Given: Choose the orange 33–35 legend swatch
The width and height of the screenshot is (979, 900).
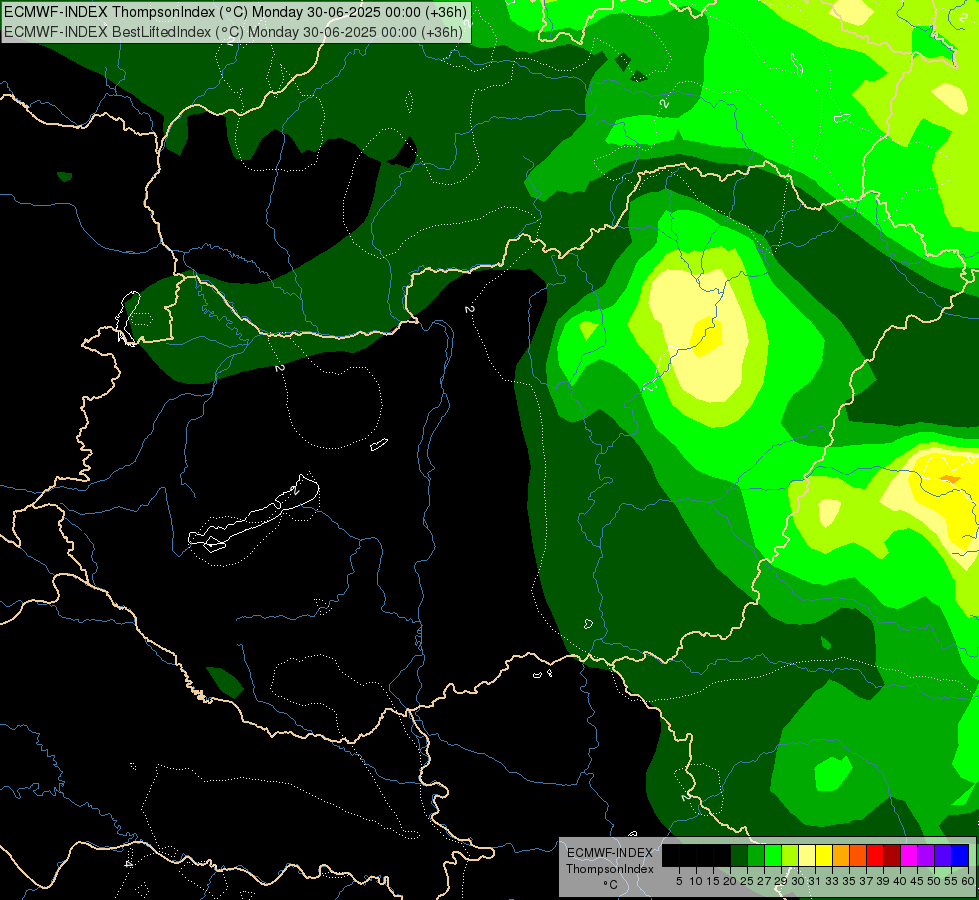Looking at the screenshot, I should [x=841, y=855].
